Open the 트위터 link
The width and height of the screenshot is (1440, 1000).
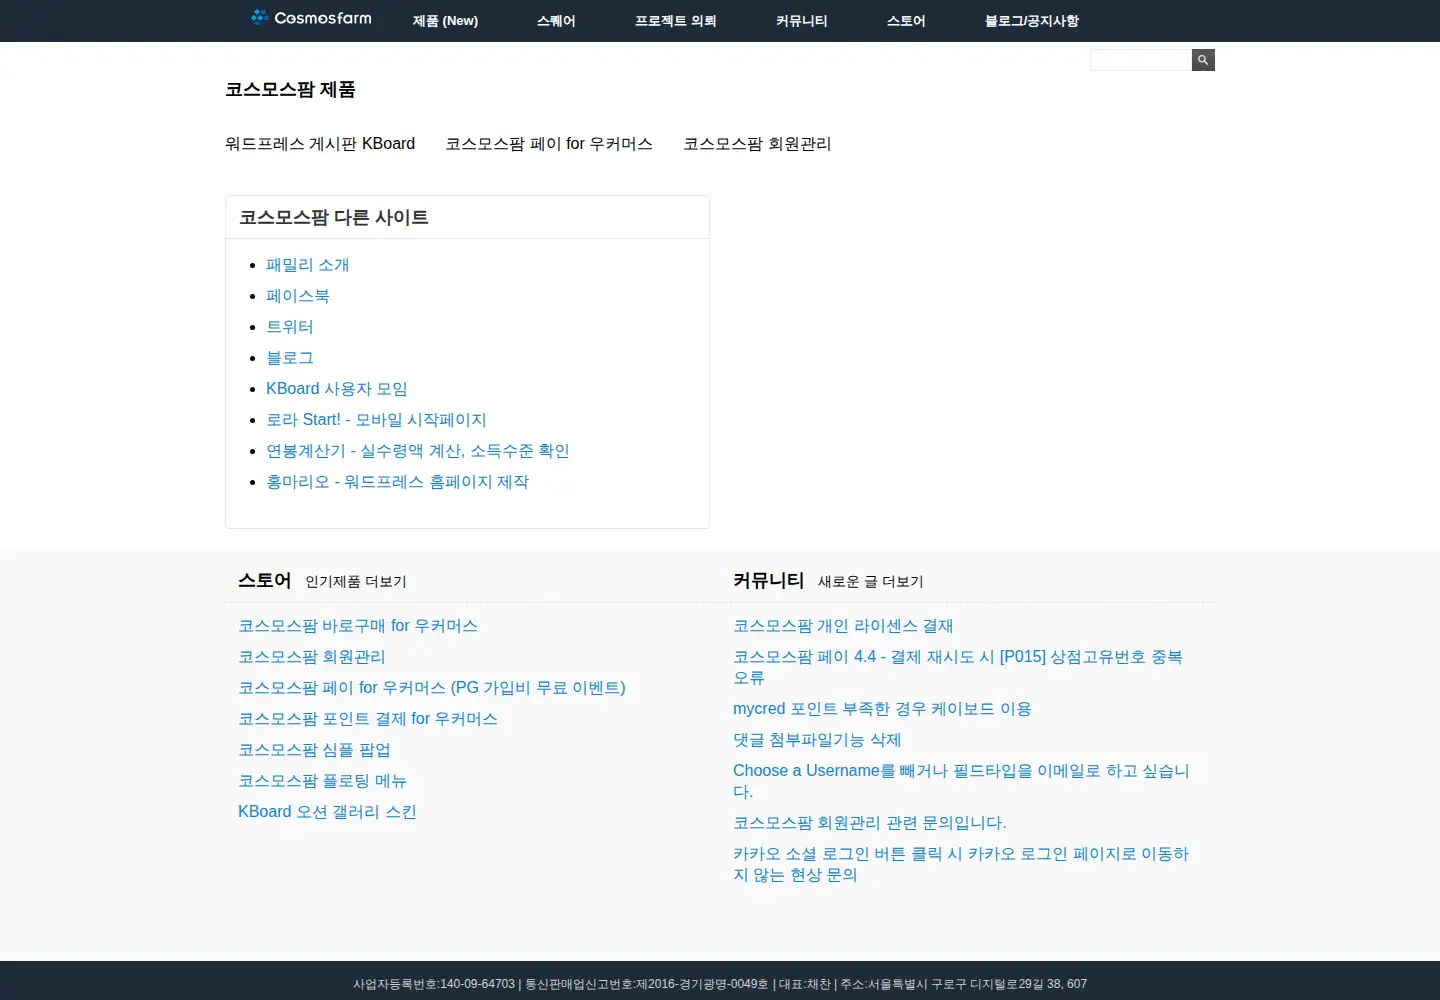click(x=290, y=327)
